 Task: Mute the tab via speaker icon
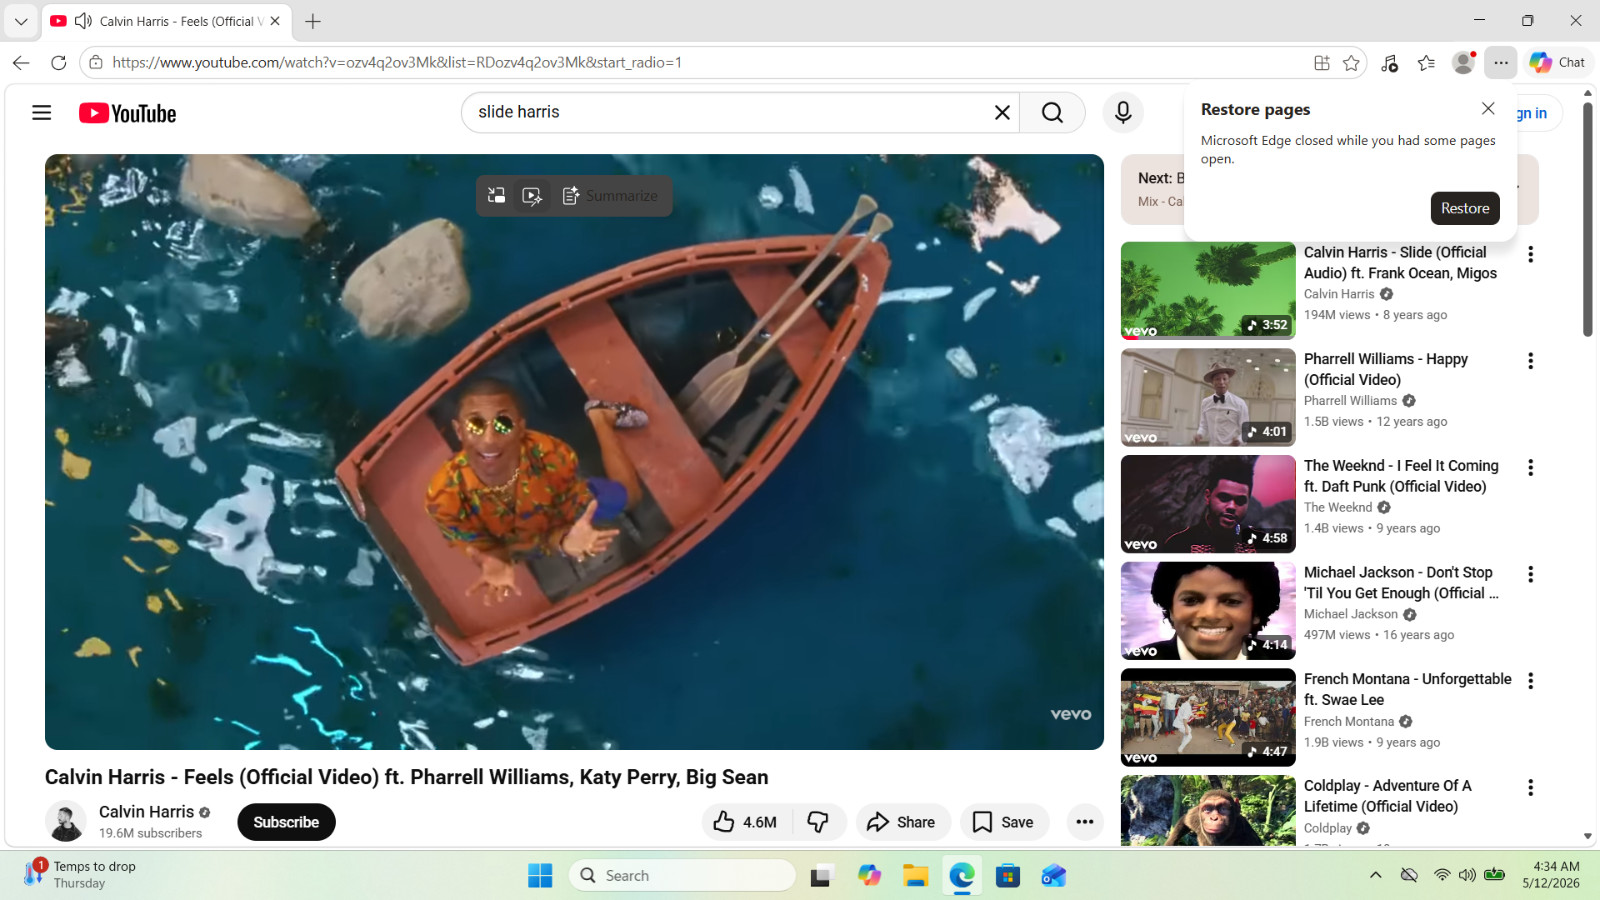[84, 21]
